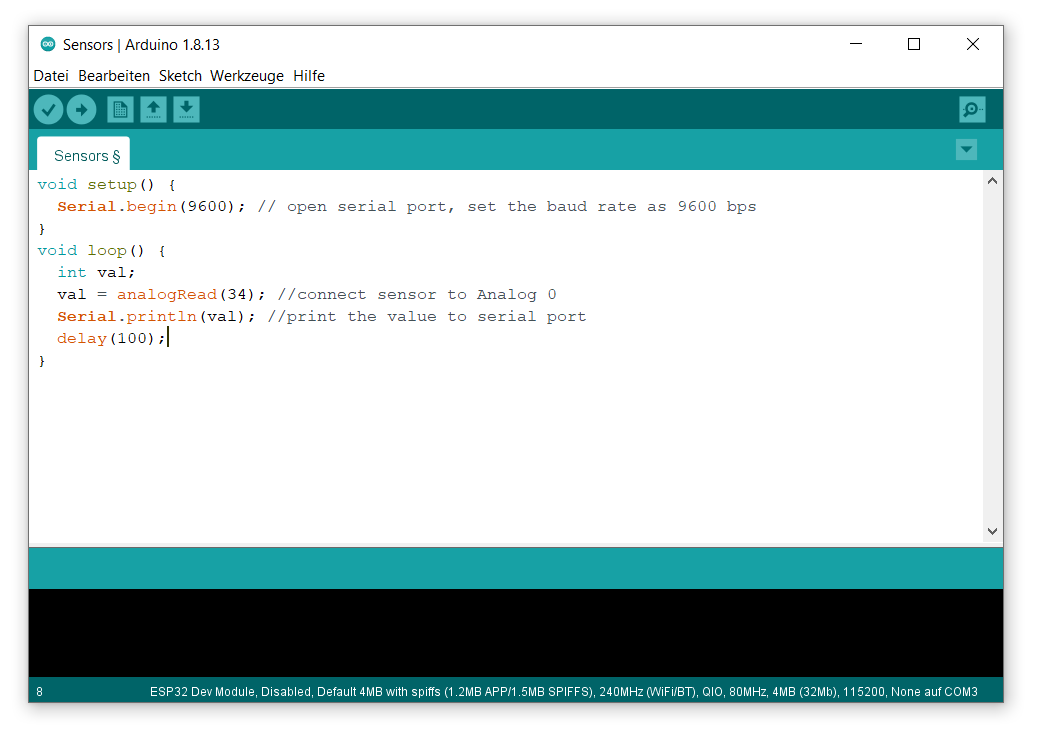Select the Sensors sketch tab

(x=83, y=155)
